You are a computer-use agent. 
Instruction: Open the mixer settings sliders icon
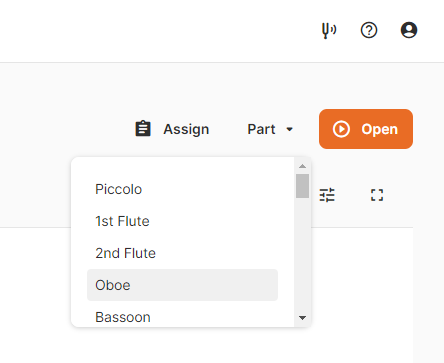point(327,195)
